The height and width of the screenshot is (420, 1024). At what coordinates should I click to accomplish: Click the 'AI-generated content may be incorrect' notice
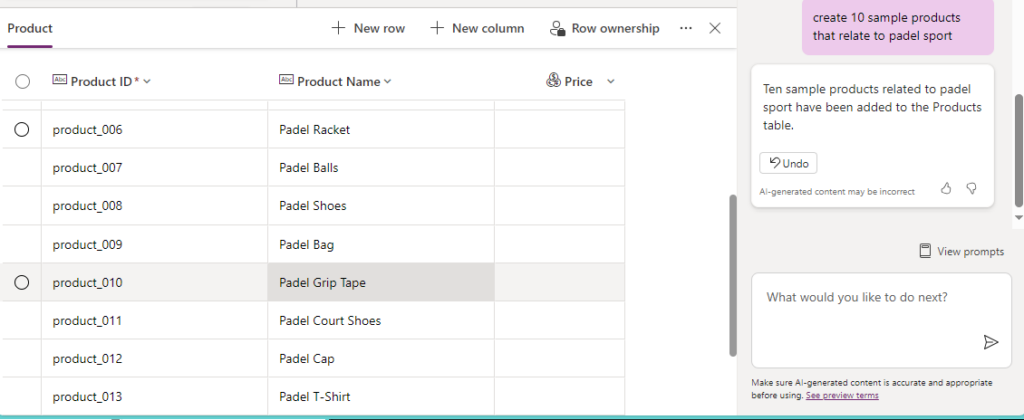837,191
